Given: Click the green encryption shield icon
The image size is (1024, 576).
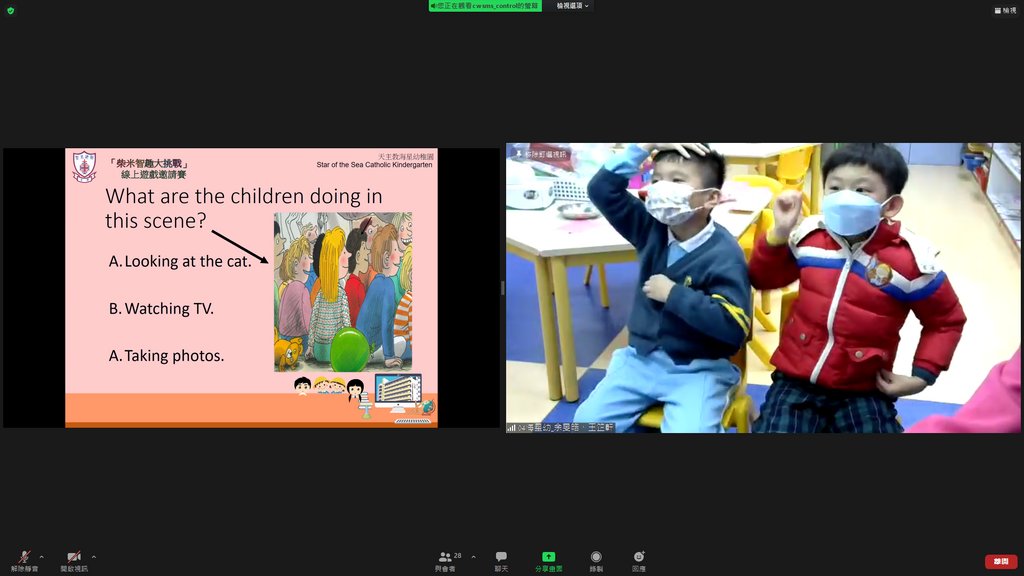Looking at the screenshot, I should [x=11, y=10].
